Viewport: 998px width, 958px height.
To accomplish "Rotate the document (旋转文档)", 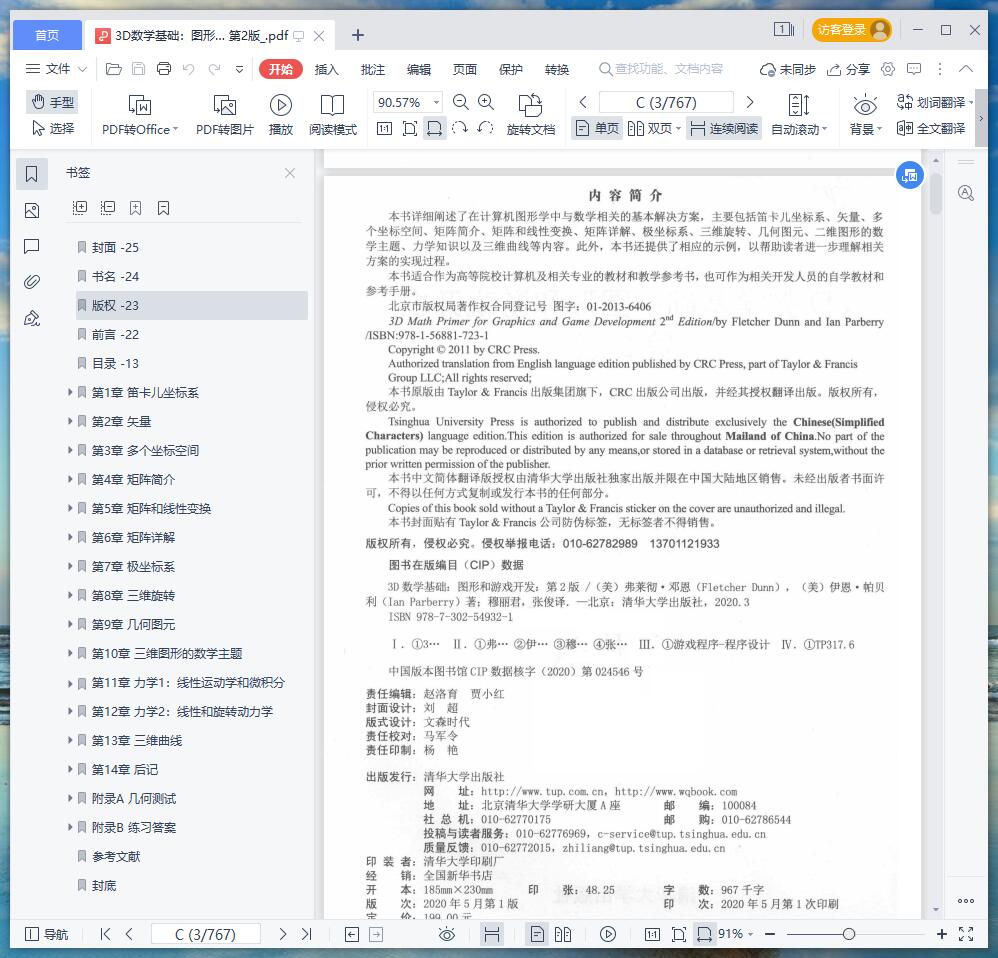I will [531, 115].
